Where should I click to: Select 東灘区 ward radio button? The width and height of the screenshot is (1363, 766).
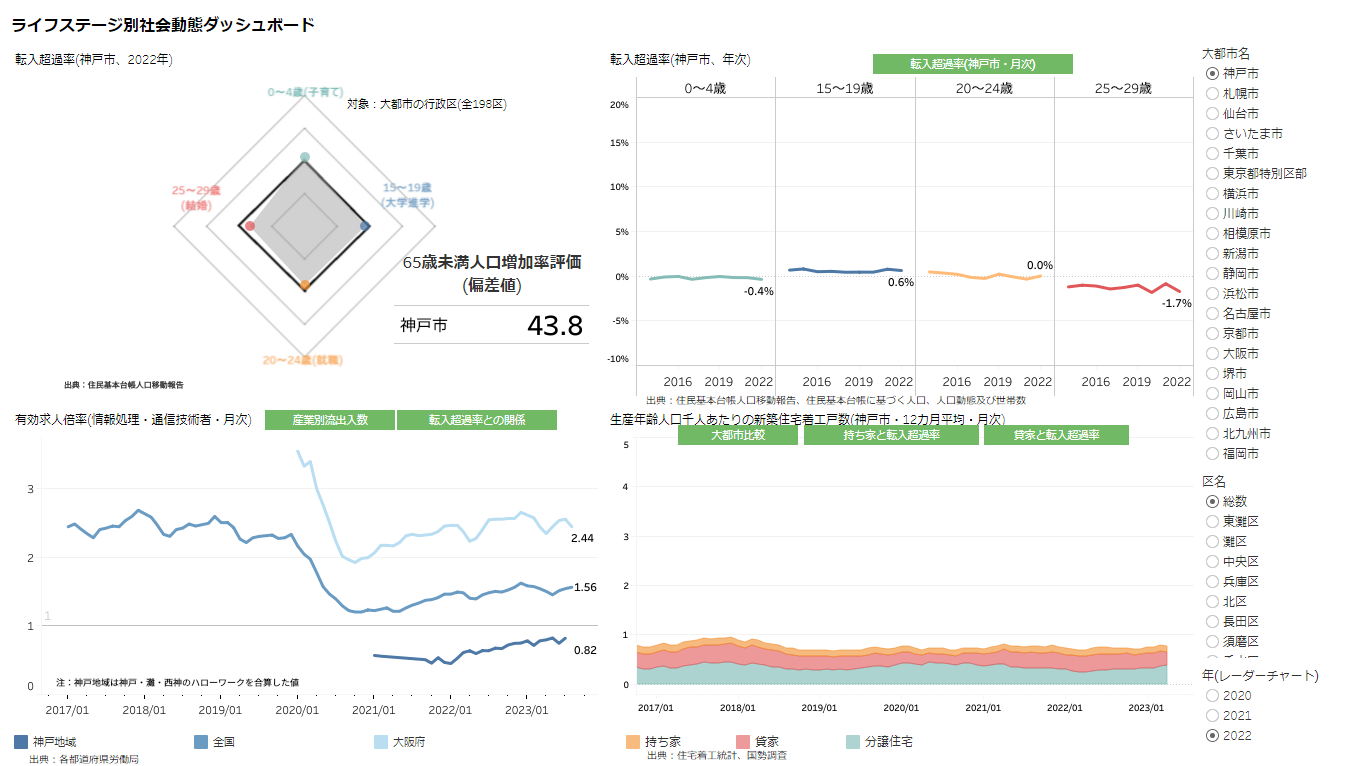[1213, 521]
